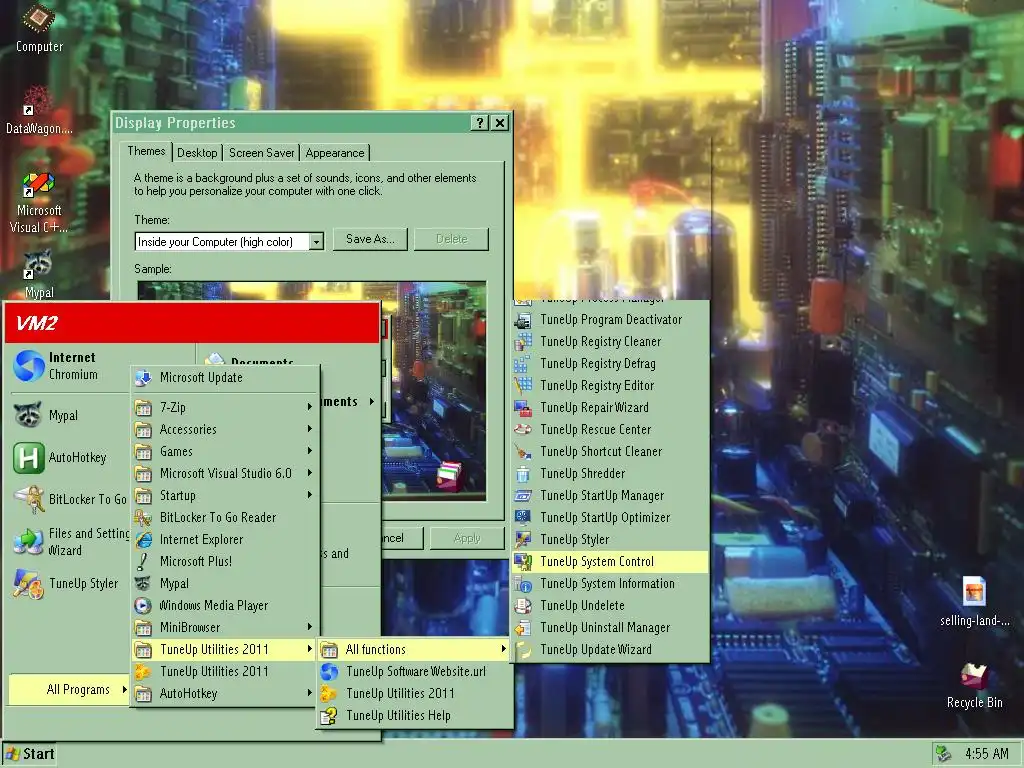Launch TuneUp Registry Defrag
Screen dimensions: 1024x768
tap(610, 364)
